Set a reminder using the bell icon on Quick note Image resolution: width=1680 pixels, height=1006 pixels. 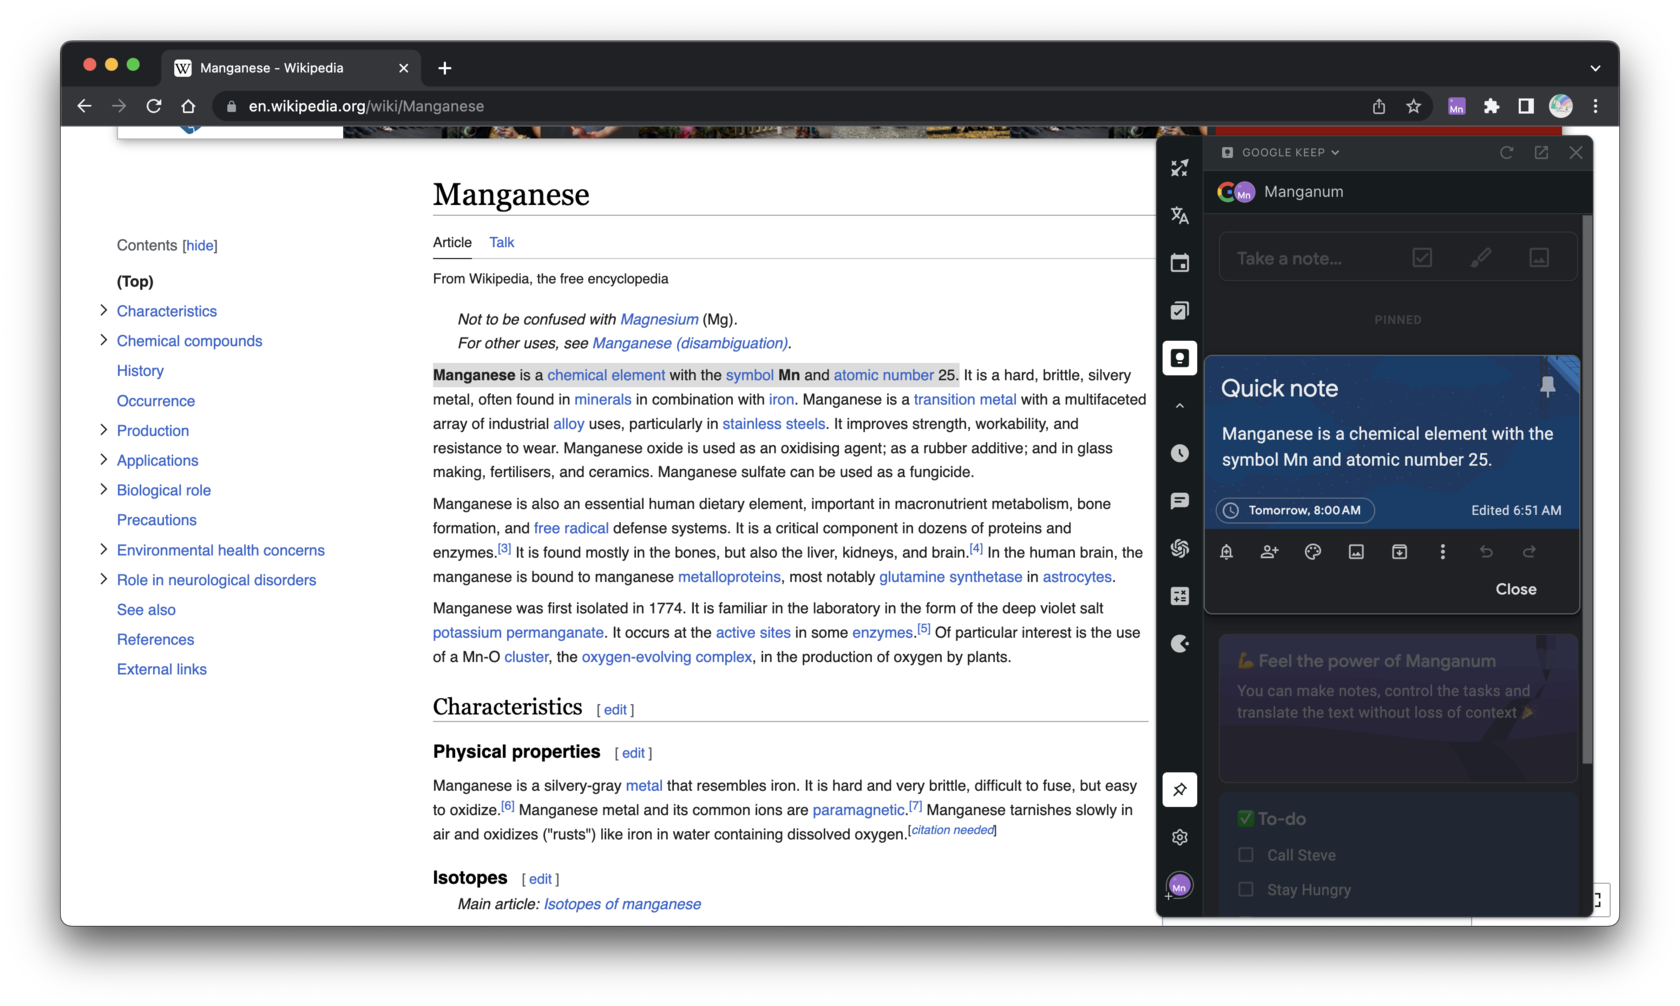(1225, 551)
